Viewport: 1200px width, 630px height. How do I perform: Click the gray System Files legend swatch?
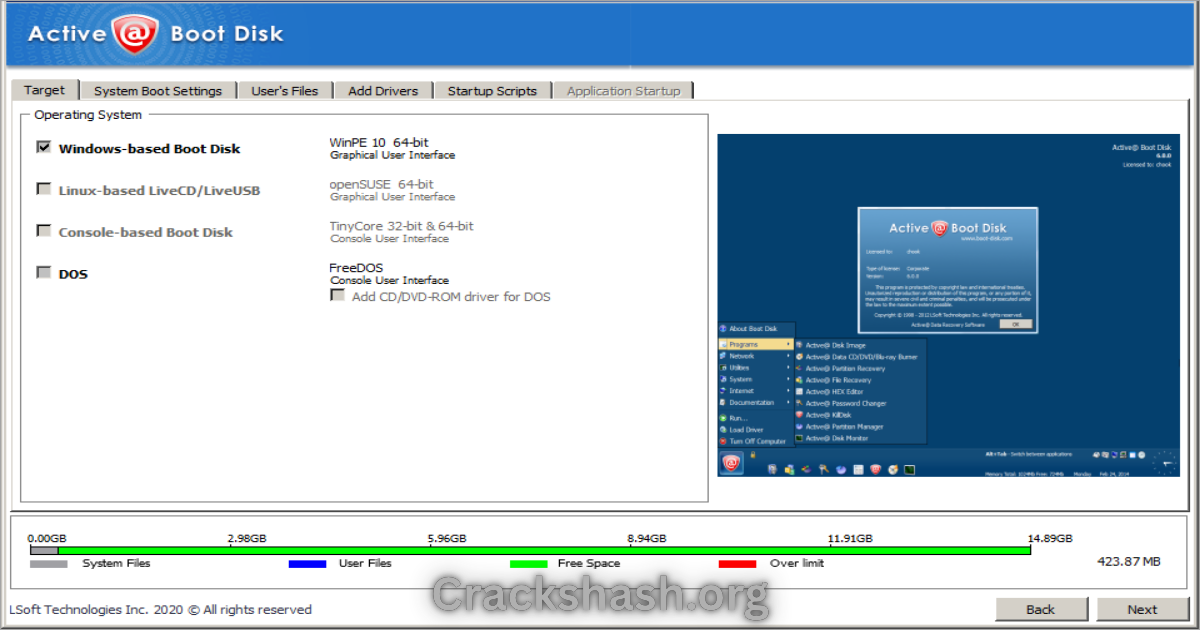(x=49, y=564)
